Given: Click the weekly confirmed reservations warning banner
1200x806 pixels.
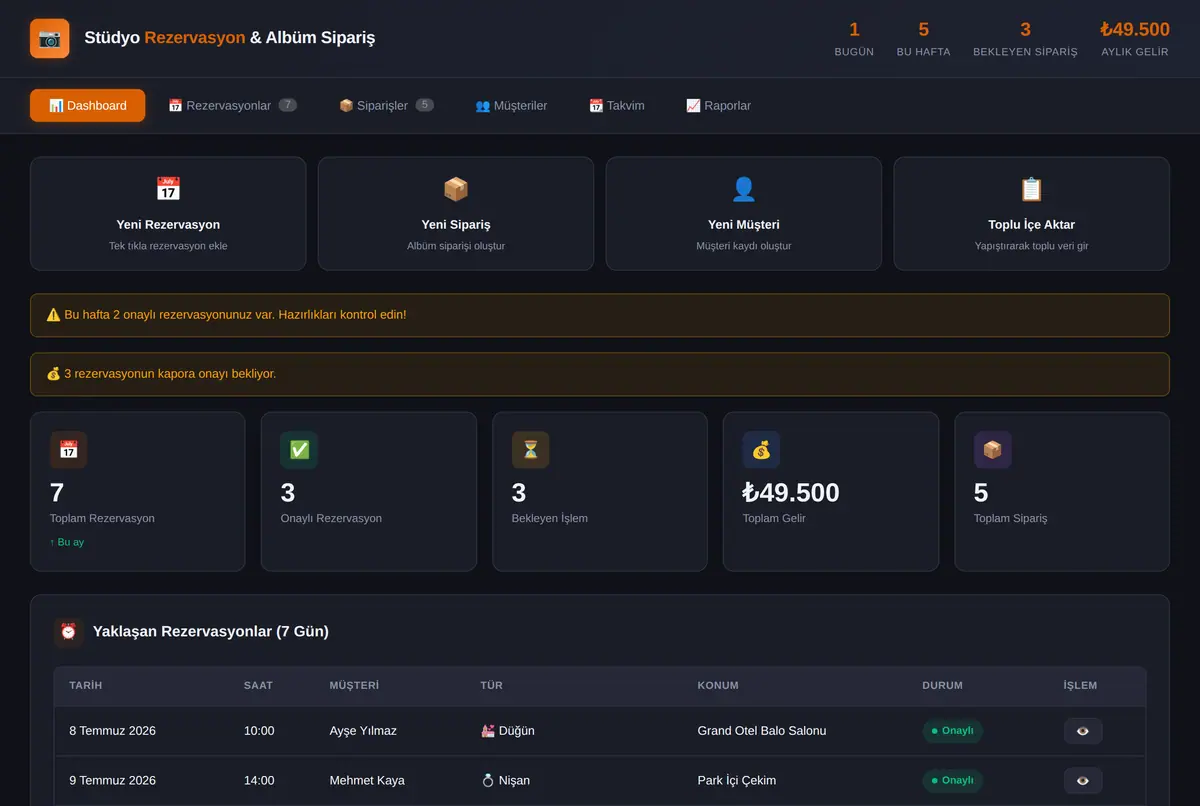Looking at the screenshot, I should (x=600, y=315).
